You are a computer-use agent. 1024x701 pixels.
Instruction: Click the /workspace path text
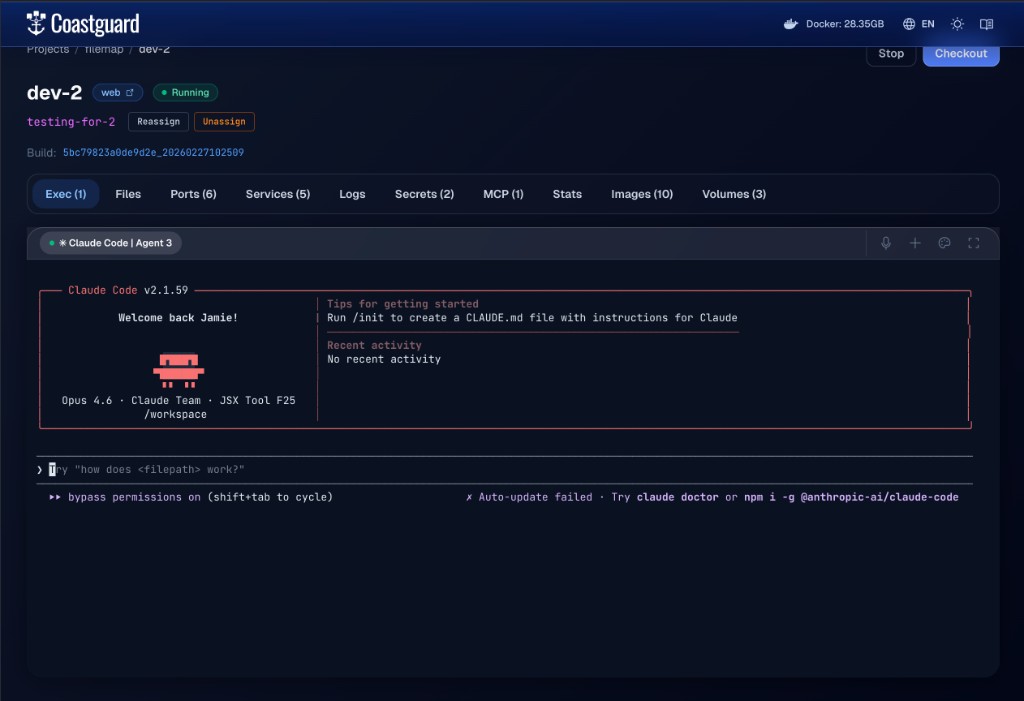pyautogui.click(x=175, y=414)
